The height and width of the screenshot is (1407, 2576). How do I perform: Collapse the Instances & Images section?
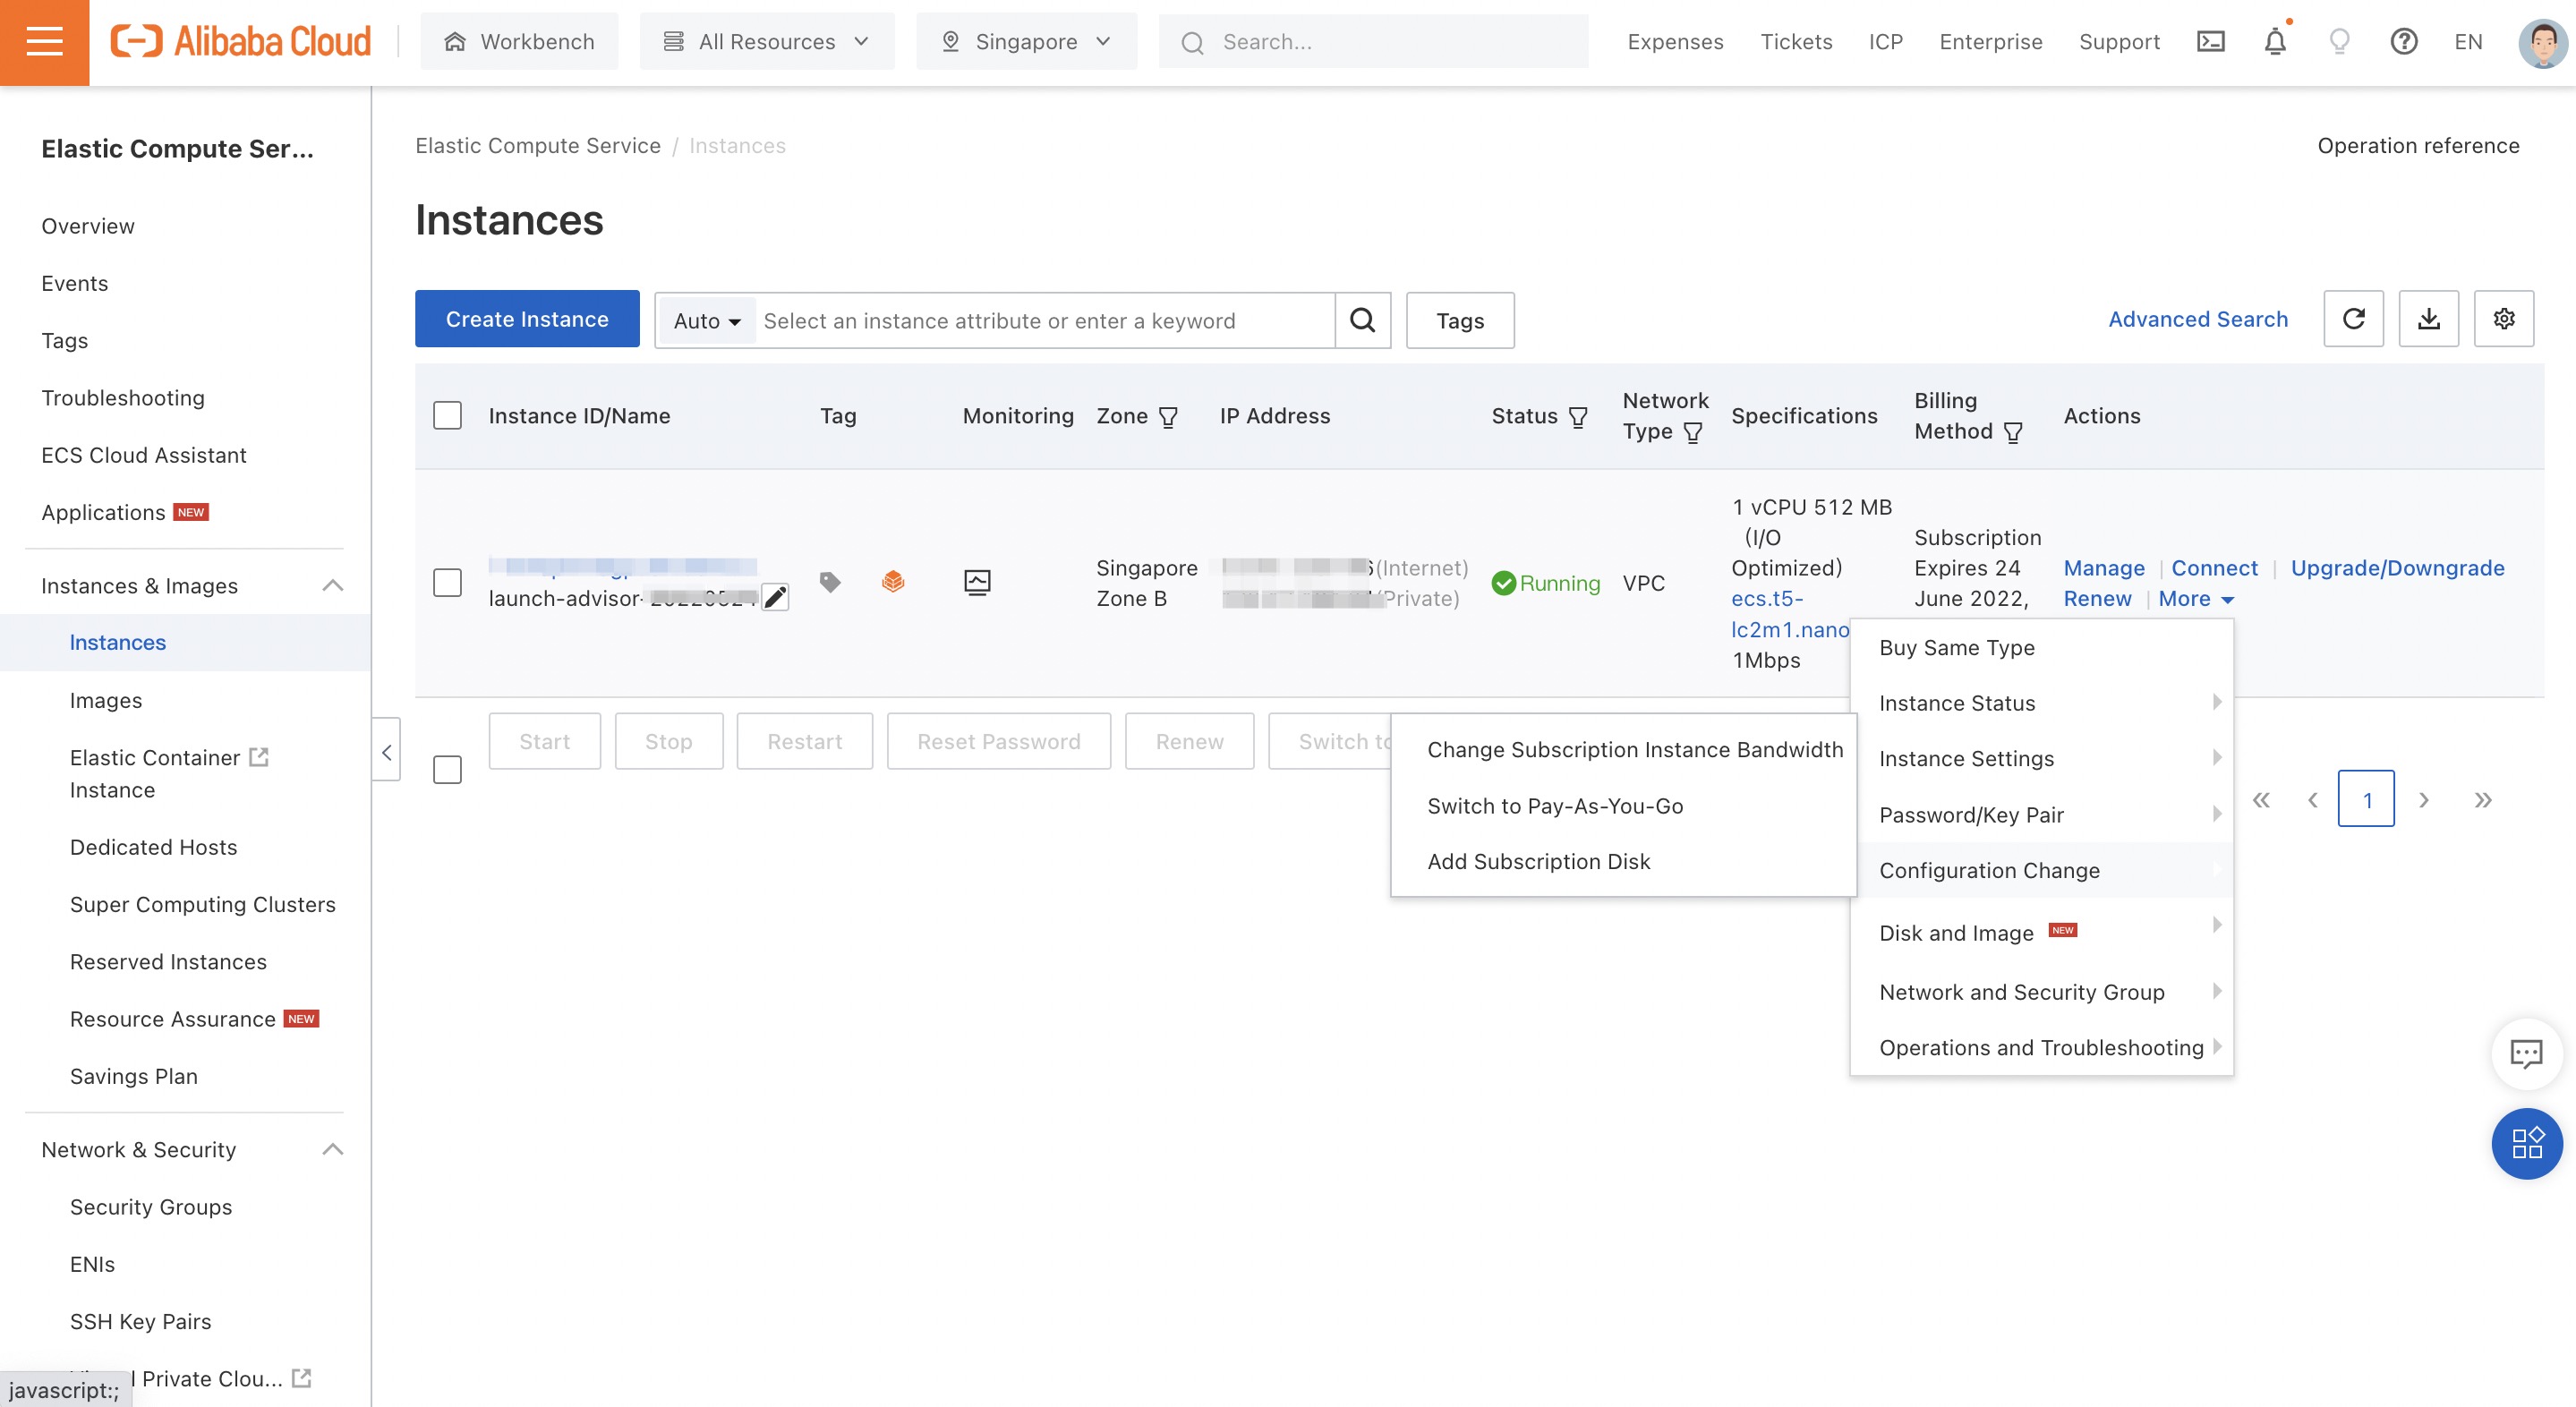point(333,586)
